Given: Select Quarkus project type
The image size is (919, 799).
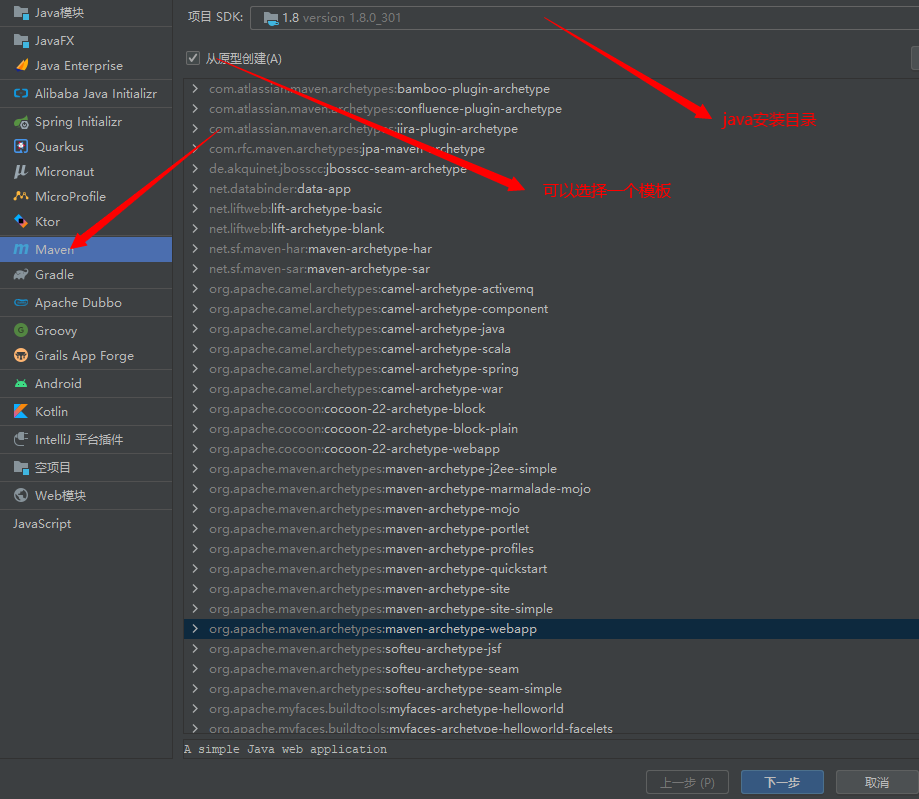Looking at the screenshot, I should click(86, 147).
